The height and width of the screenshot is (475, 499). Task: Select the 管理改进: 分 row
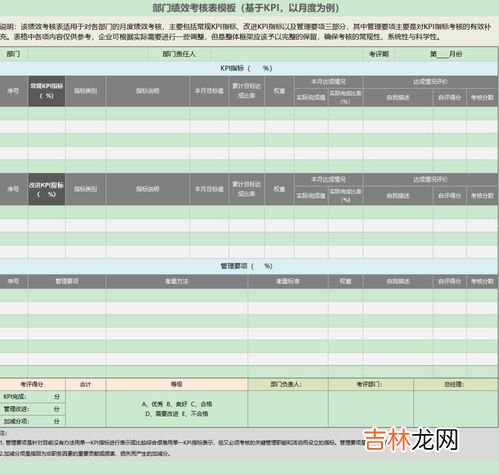coord(32,409)
